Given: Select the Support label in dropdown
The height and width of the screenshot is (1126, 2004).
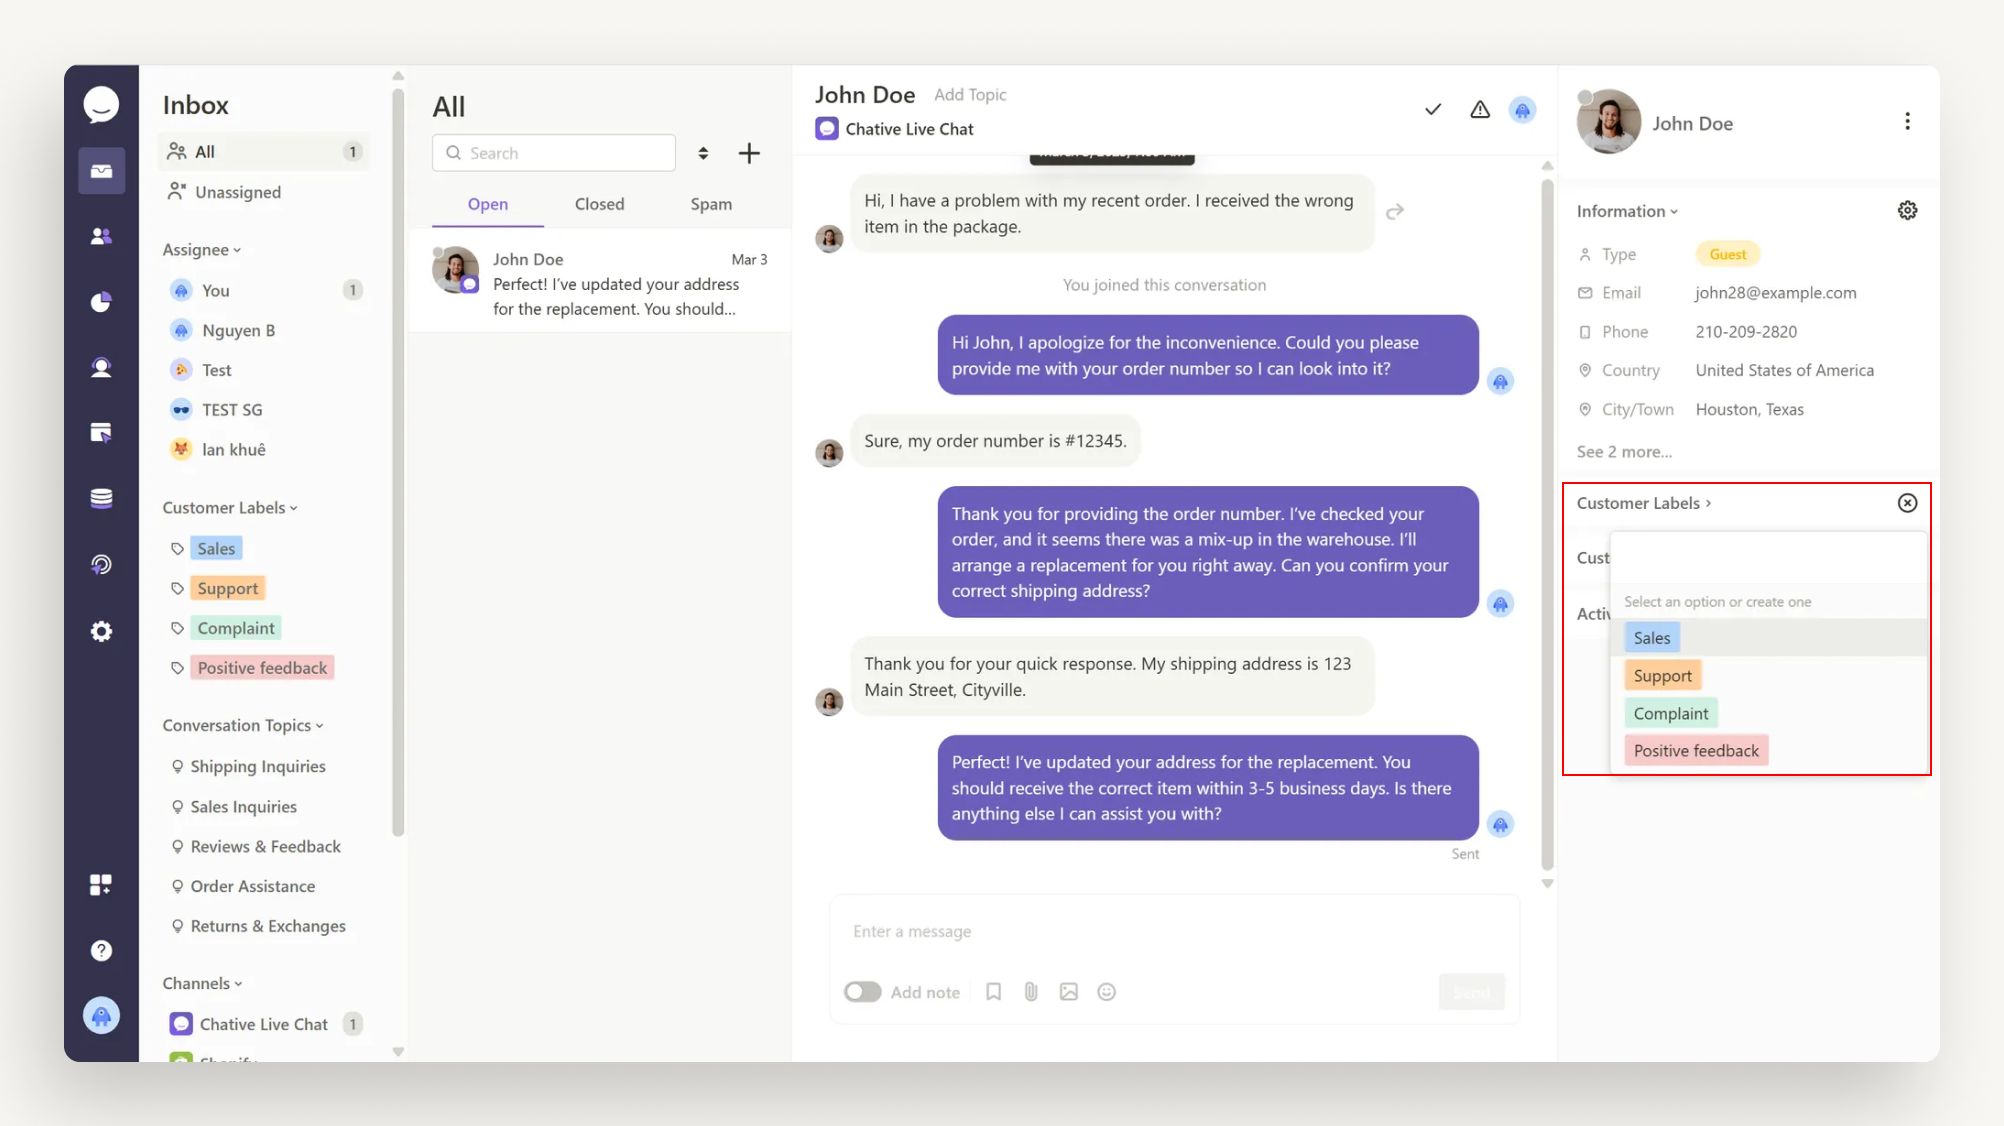Looking at the screenshot, I should (1663, 676).
